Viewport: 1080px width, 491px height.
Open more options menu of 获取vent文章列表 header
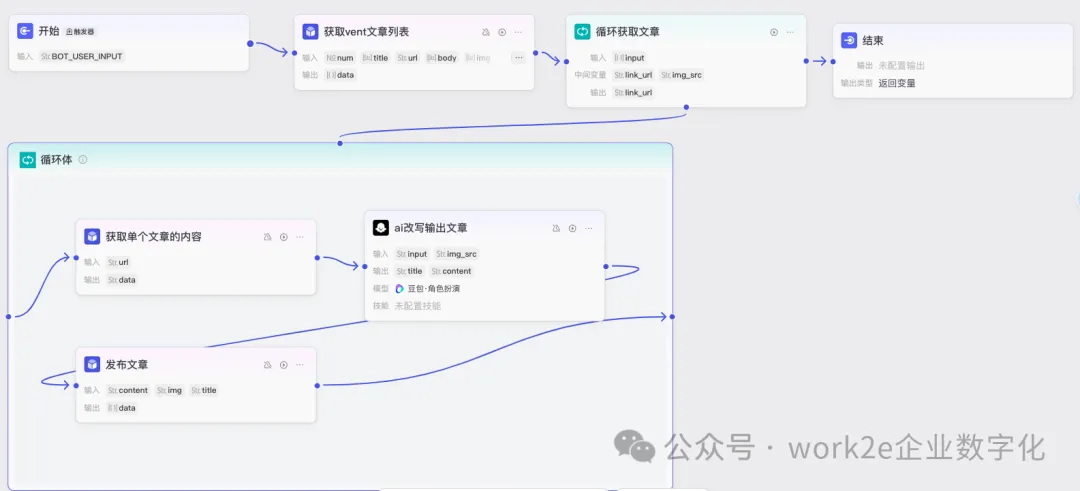click(518, 32)
